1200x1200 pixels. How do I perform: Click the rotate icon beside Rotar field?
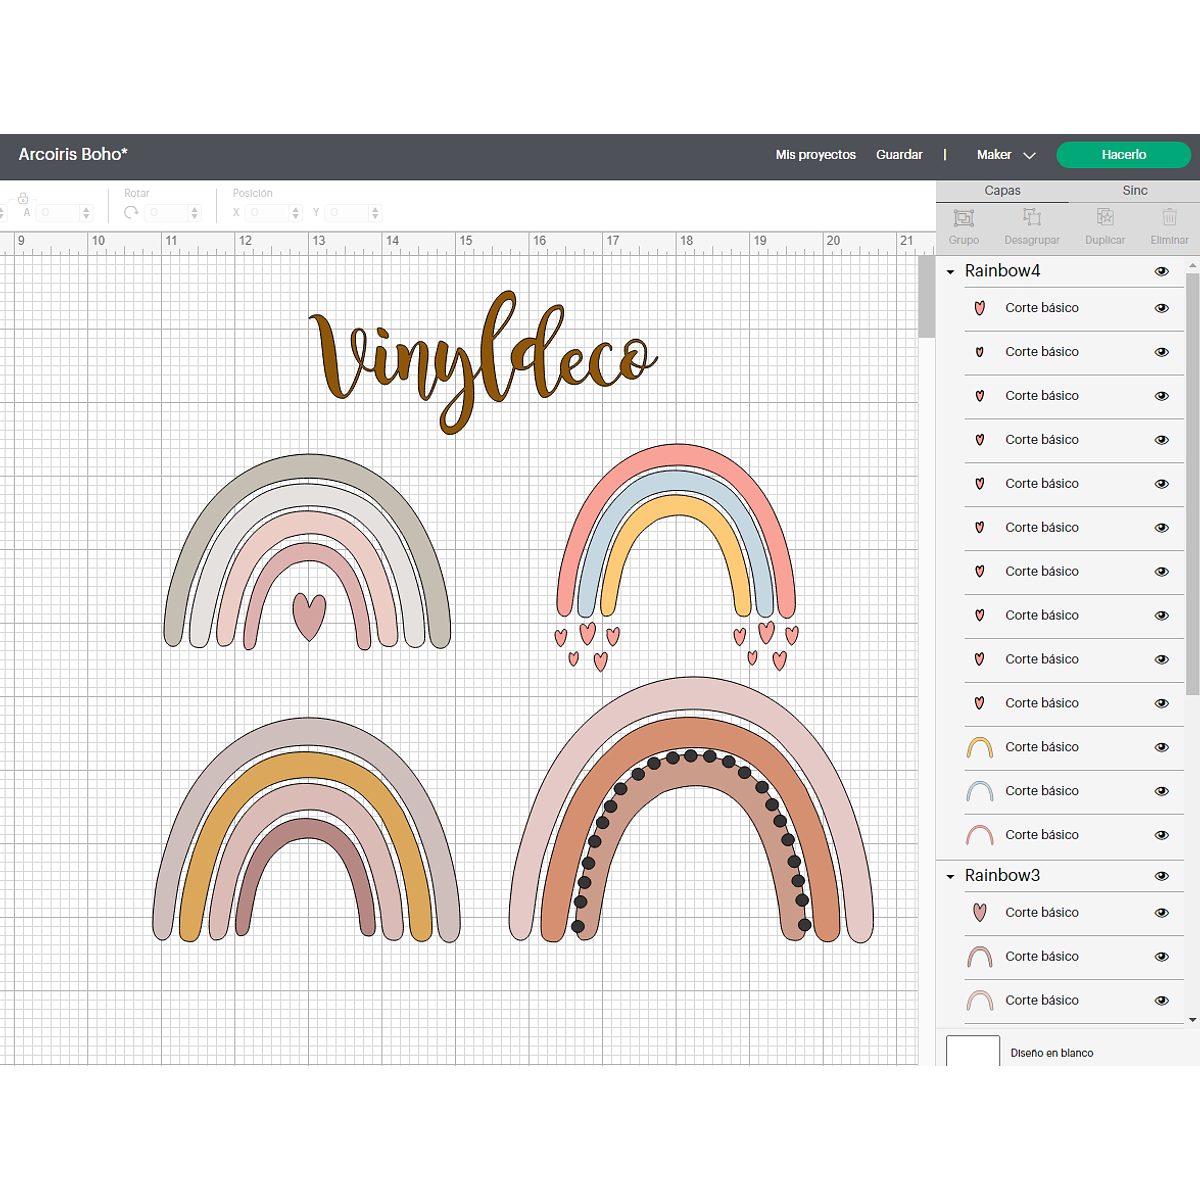pos(131,212)
